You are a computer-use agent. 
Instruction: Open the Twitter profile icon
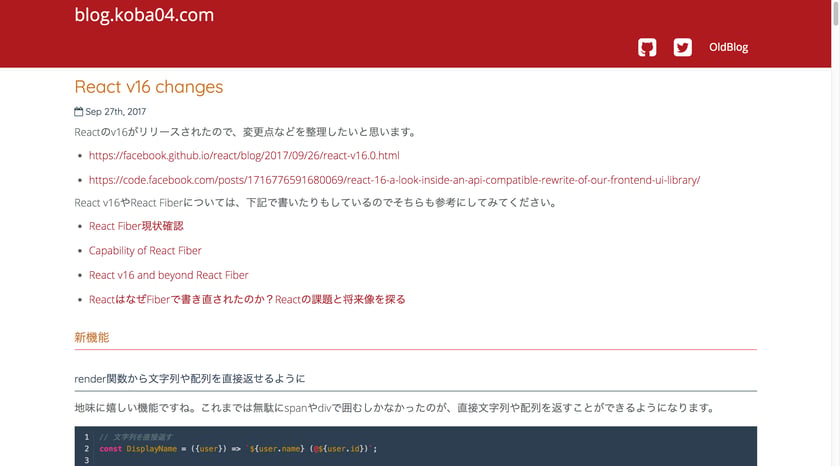click(x=682, y=47)
